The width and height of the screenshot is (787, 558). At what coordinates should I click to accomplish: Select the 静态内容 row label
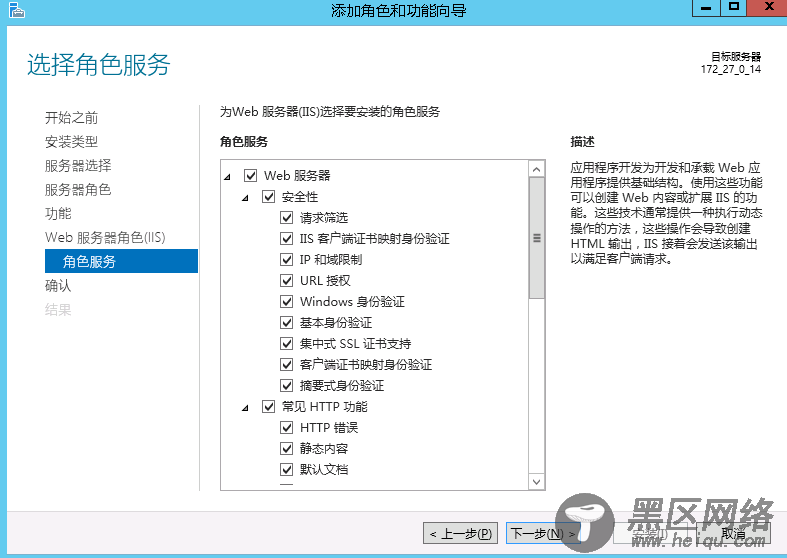click(324, 449)
